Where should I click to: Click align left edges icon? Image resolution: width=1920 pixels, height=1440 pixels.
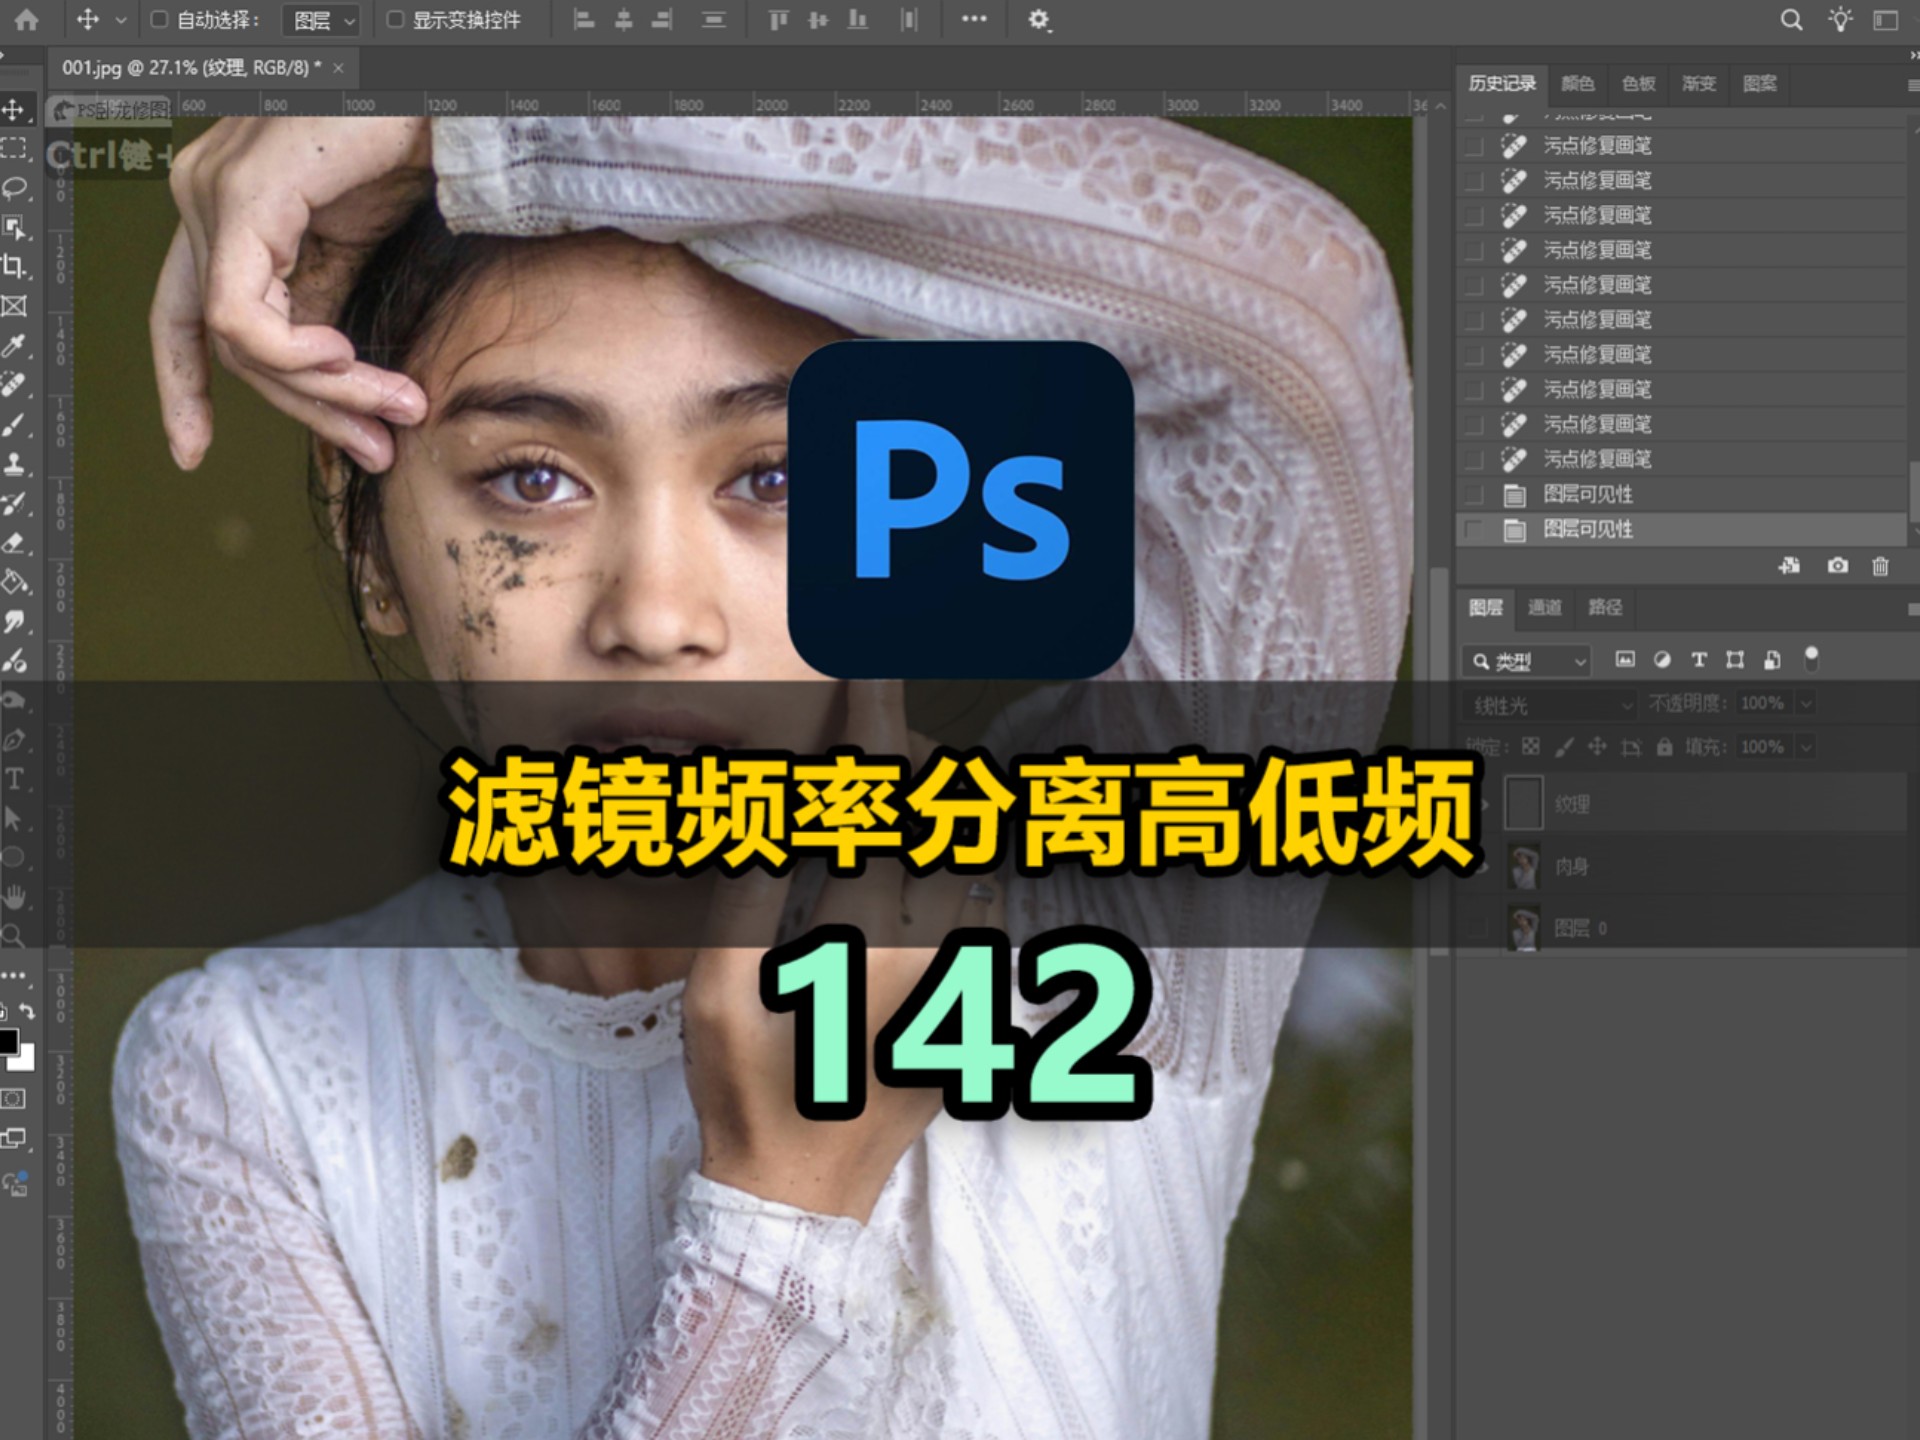tap(584, 20)
